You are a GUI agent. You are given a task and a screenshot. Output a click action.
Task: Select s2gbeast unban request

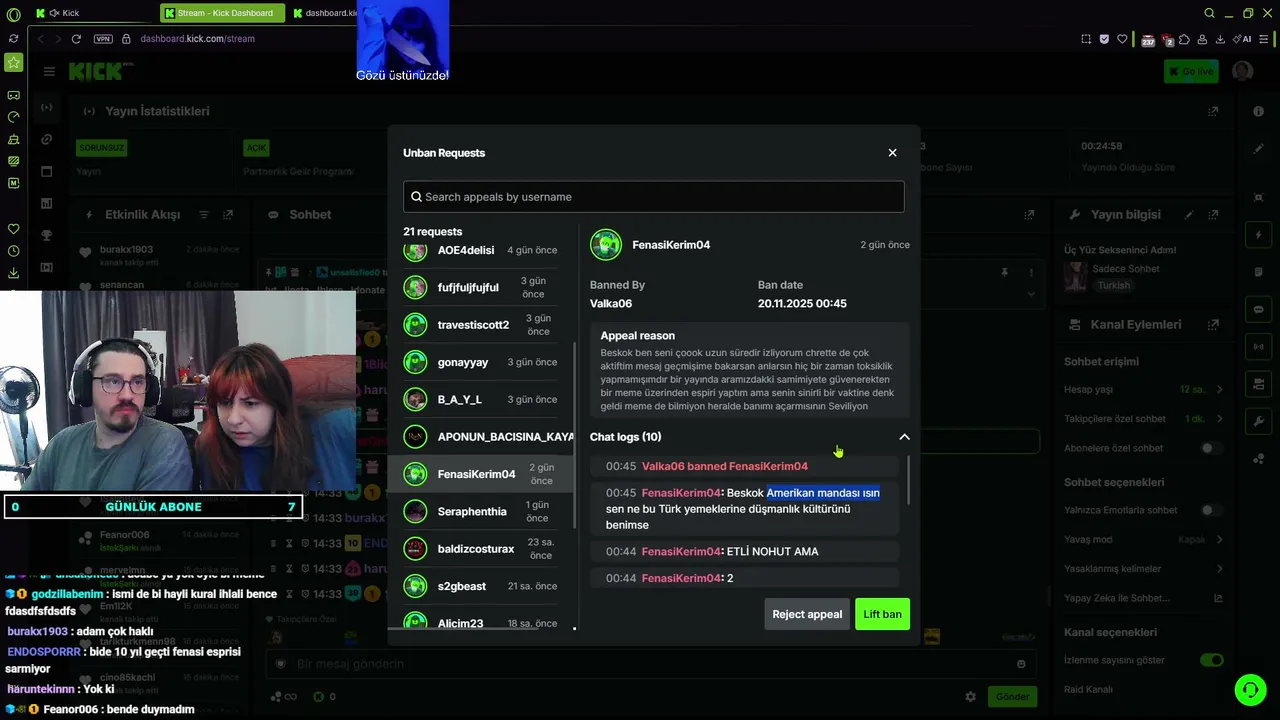pyautogui.click(x=480, y=586)
